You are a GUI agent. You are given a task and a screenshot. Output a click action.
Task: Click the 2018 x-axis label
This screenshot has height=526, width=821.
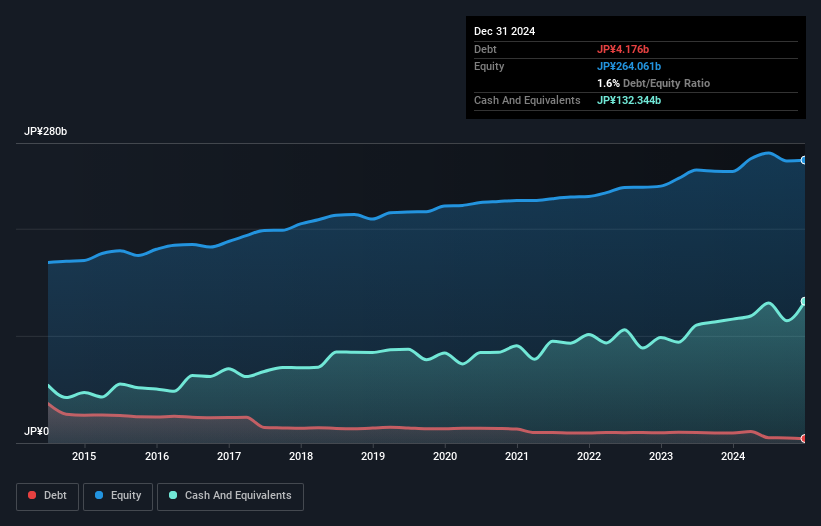click(301, 456)
